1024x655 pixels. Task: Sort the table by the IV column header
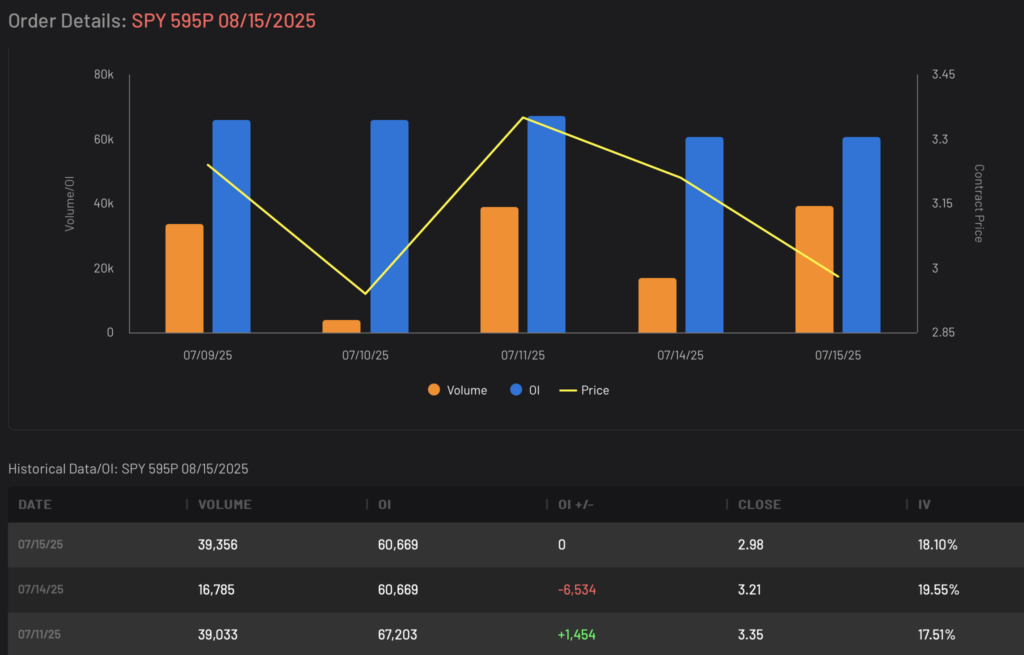coord(924,504)
